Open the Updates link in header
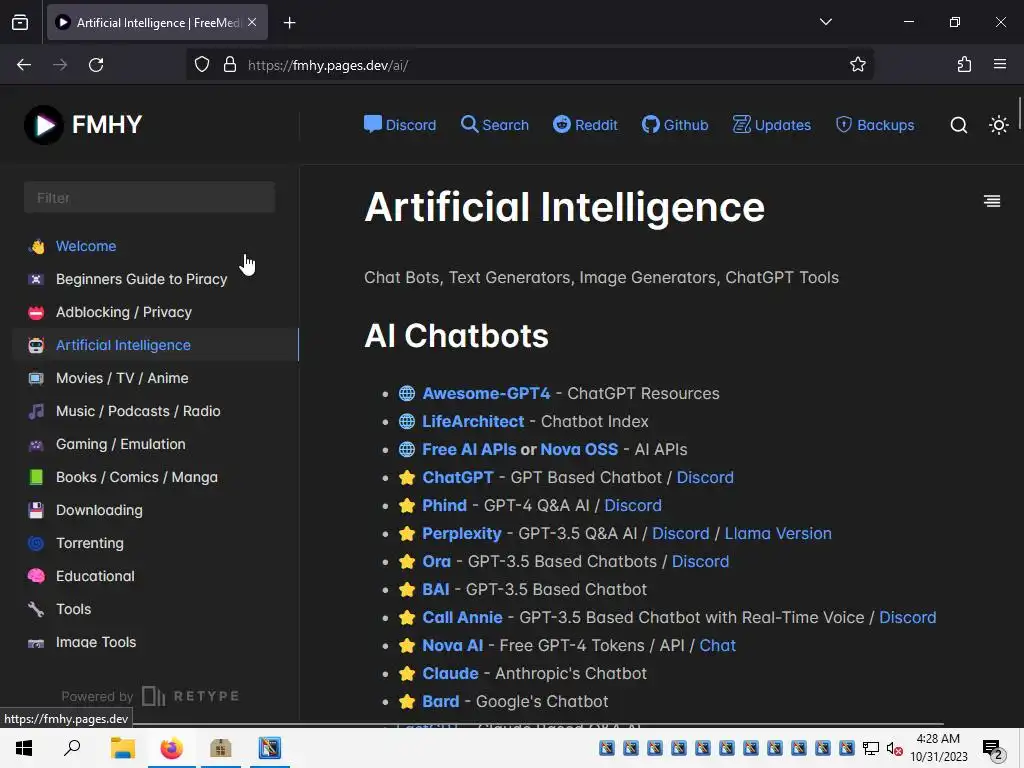This screenshot has width=1024, height=768. [x=771, y=125]
